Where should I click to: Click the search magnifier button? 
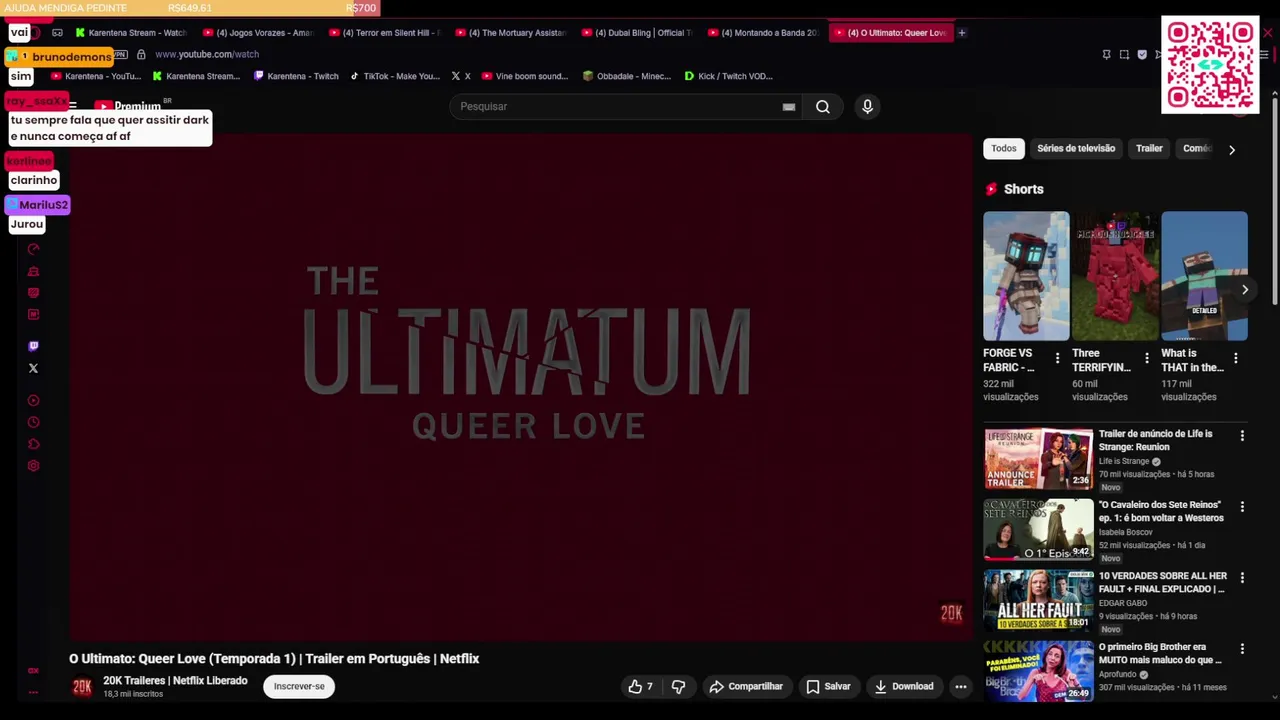click(822, 106)
